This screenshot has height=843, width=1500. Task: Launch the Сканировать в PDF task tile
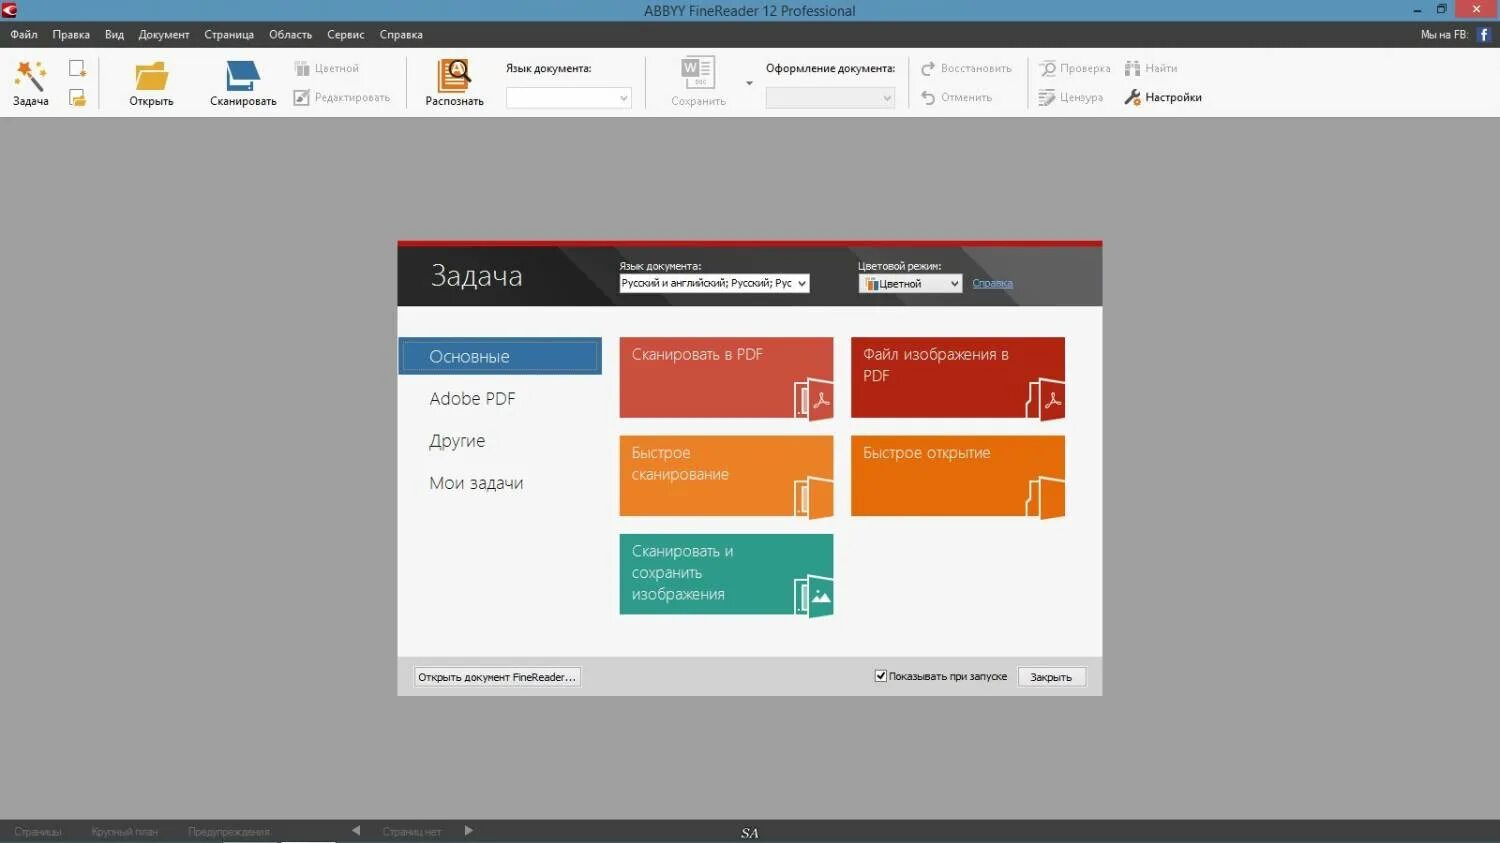726,377
